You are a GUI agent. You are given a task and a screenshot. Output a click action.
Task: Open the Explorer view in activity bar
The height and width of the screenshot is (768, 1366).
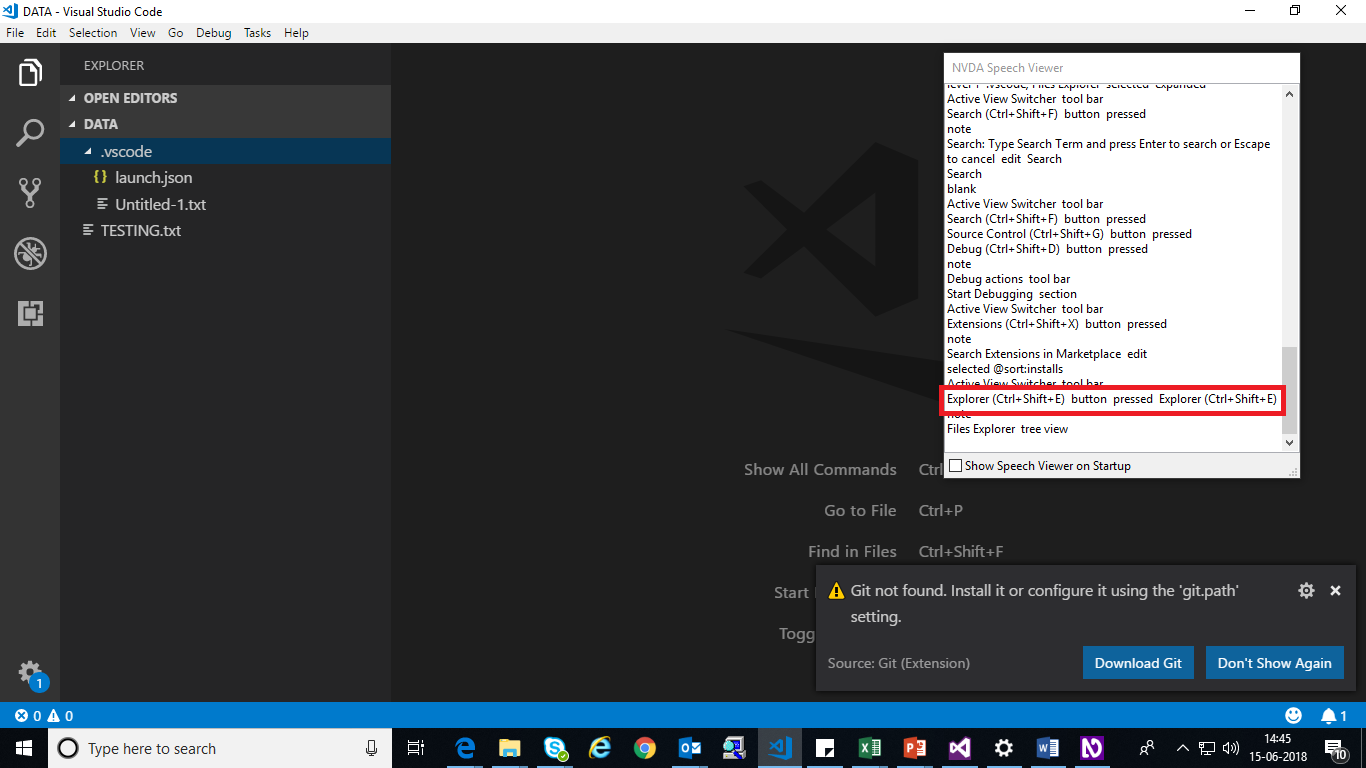coord(30,73)
